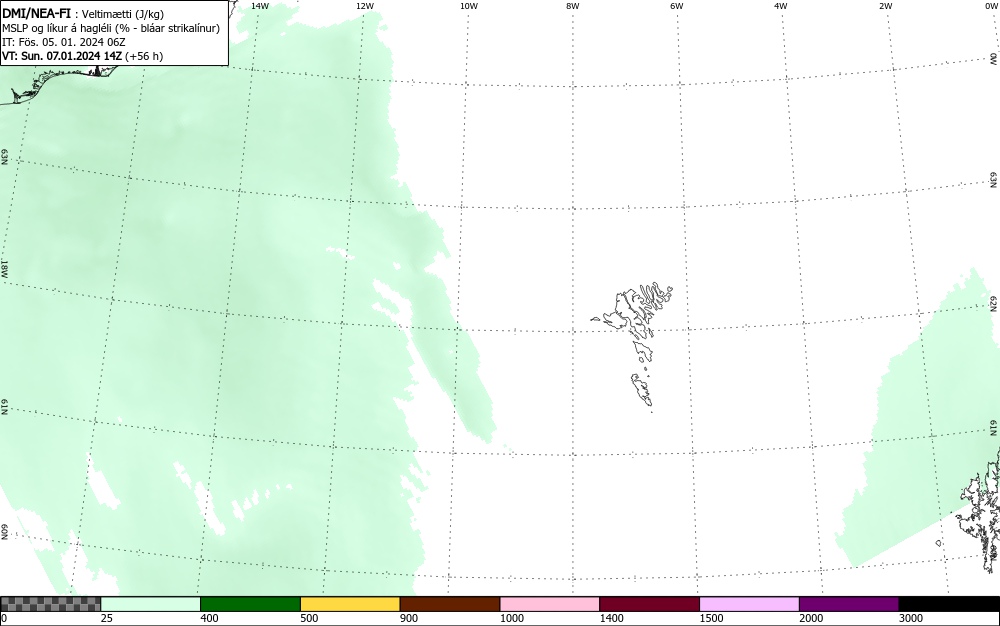Screen dimensions: 1000x626
Task: Click the 10W longitude label
Action: (x=469, y=6)
